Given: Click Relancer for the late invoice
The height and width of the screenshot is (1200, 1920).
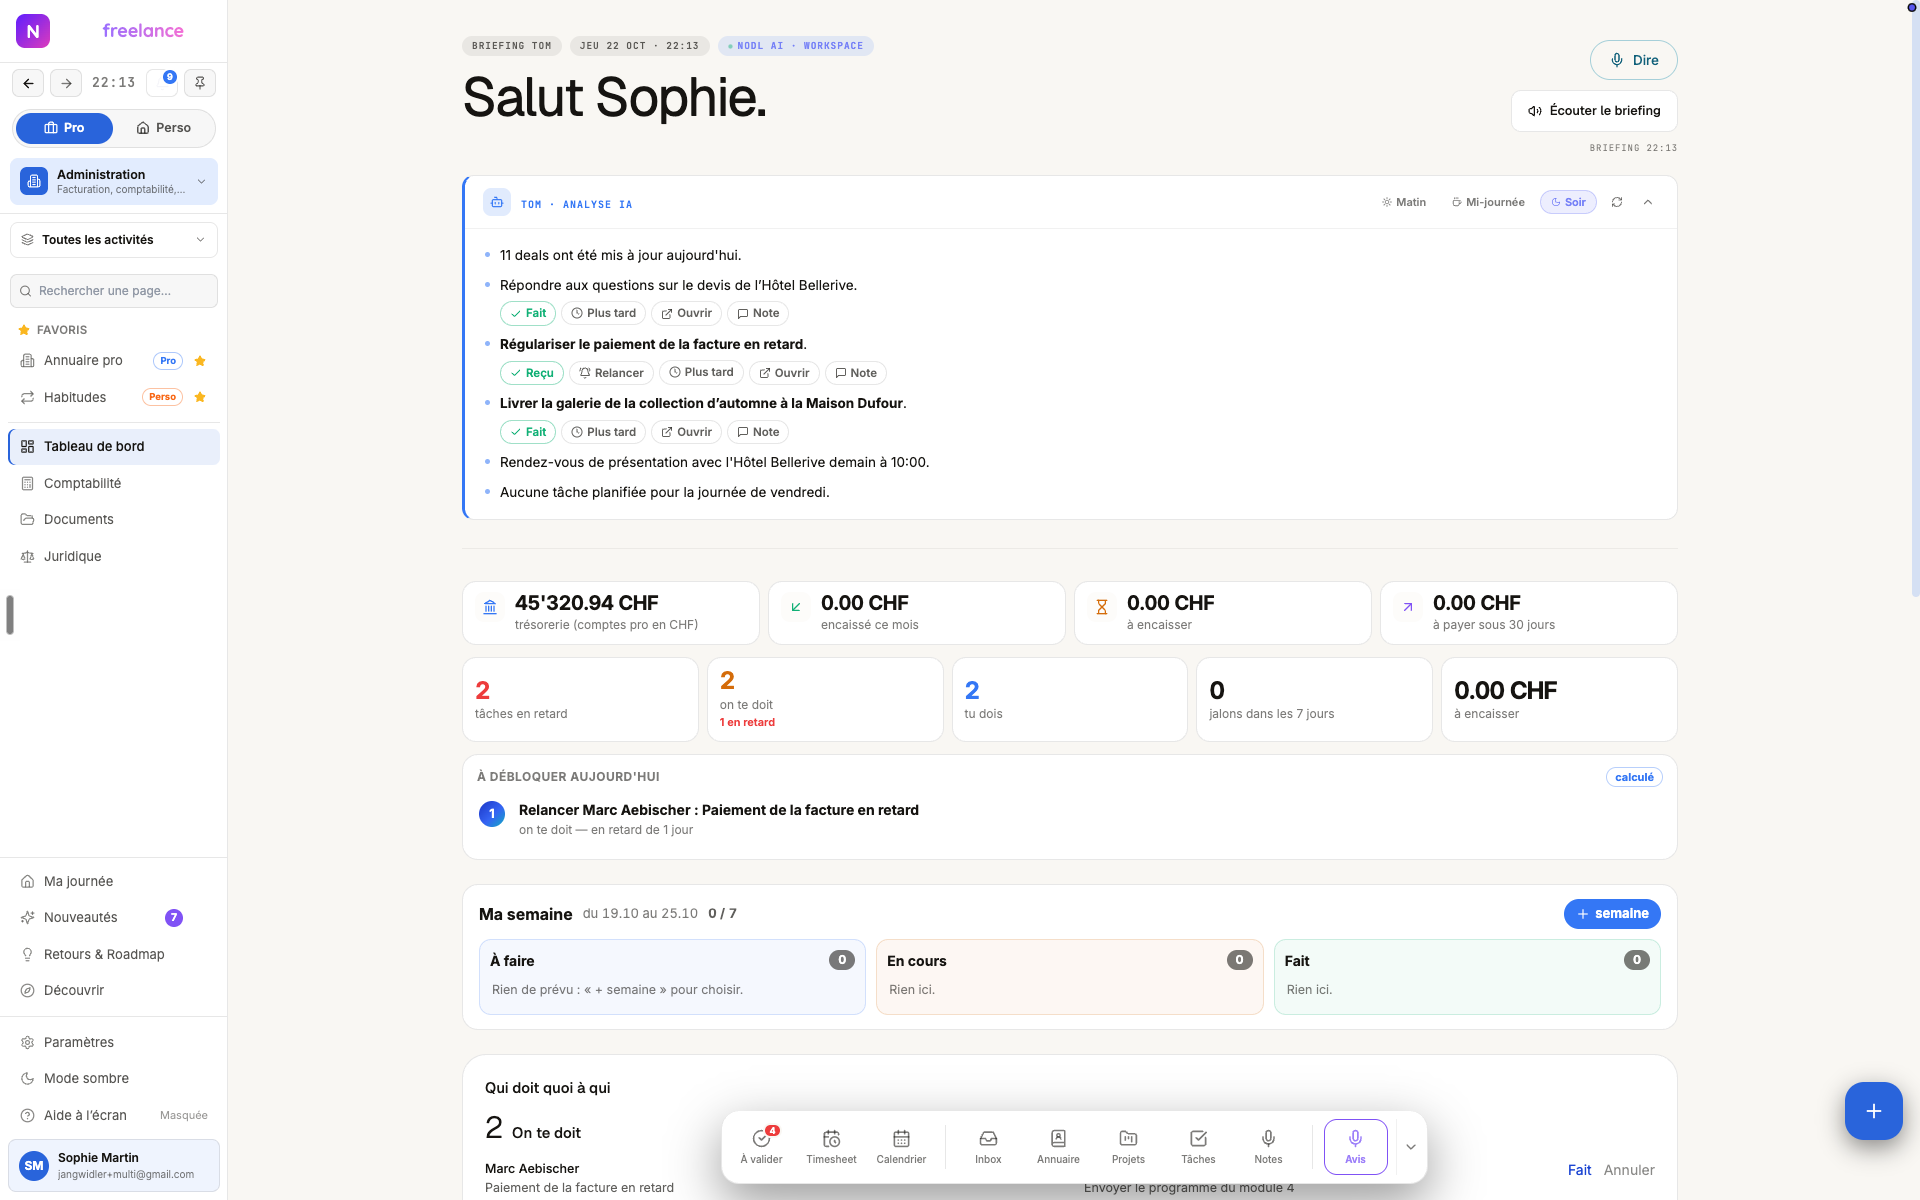Looking at the screenshot, I should [x=612, y=373].
